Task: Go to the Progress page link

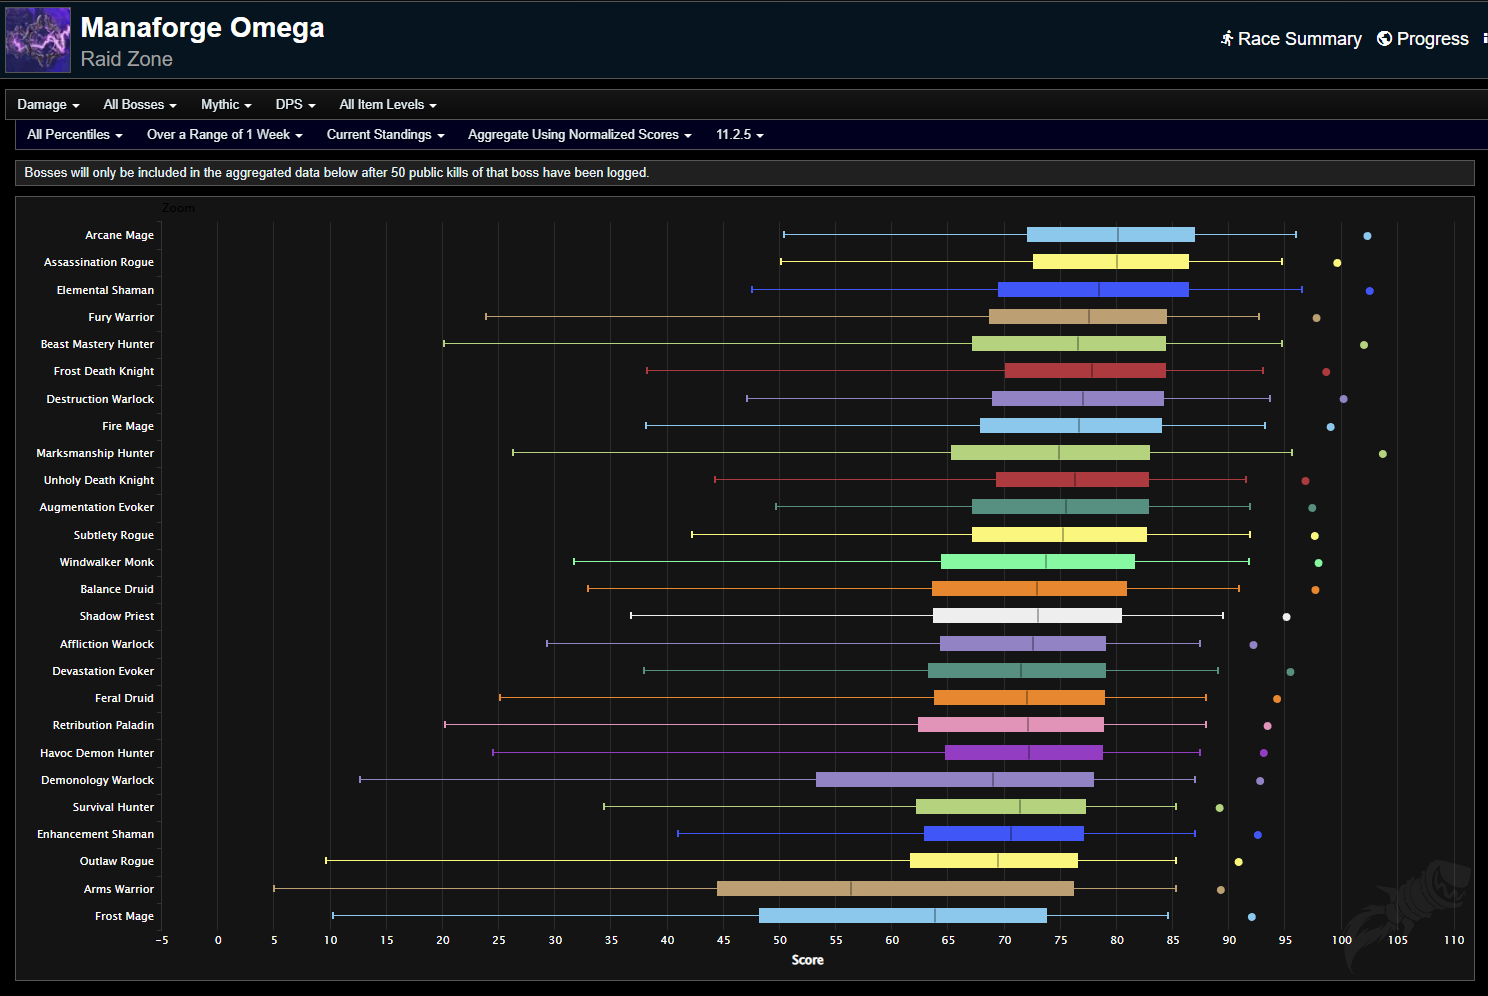Action: click(x=1432, y=39)
